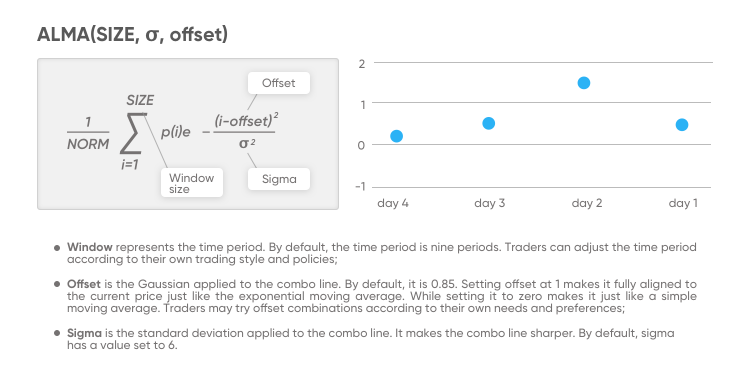This screenshot has width=750, height=376.
Task: Click the (i-offset)² exponent numerator
Action: point(246,120)
